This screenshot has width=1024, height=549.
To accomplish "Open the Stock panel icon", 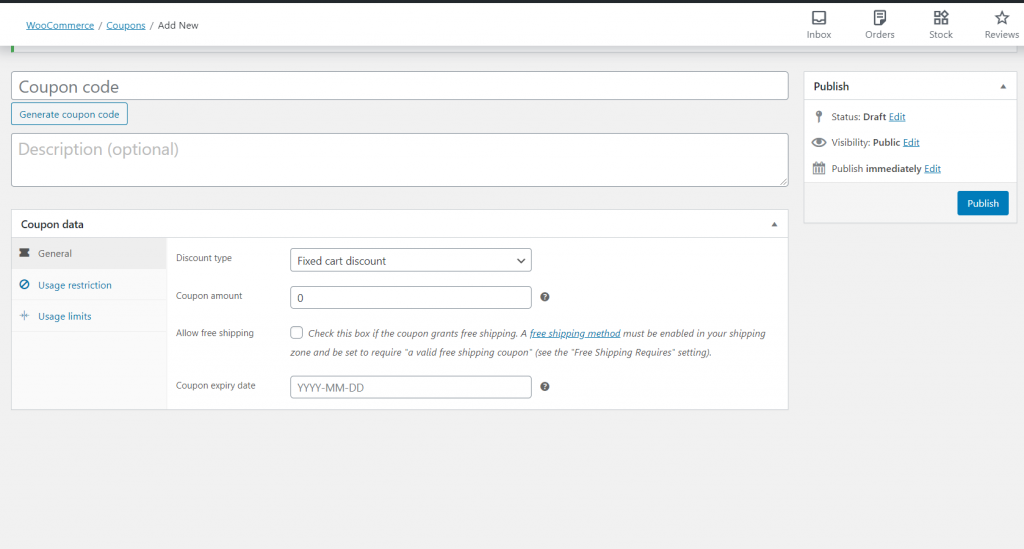I will tap(940, 18).
